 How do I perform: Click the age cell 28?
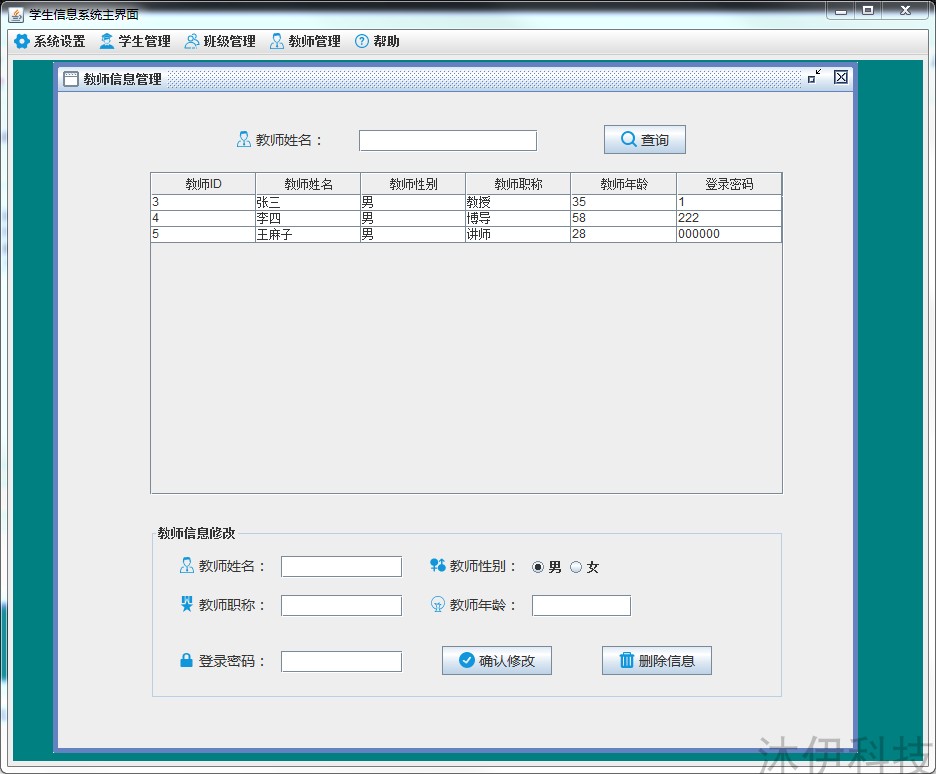[x=624, y=234]
